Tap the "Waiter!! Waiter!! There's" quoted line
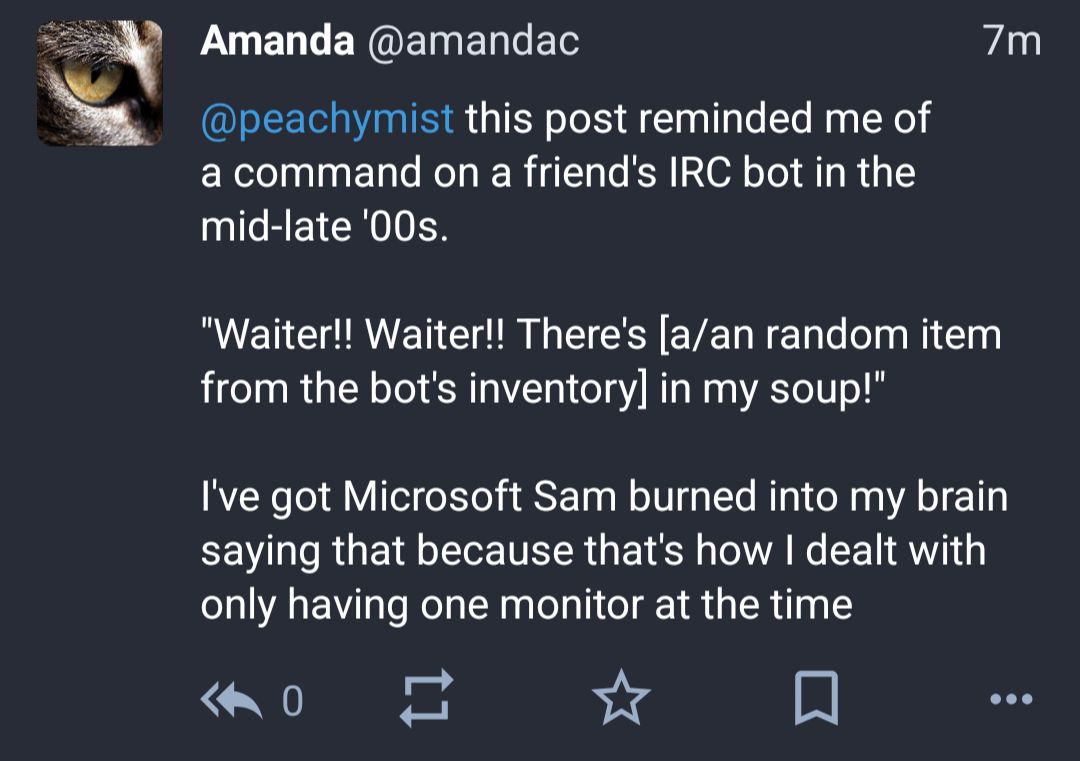The image size is (1080, 761). click(x=424, y=333)
